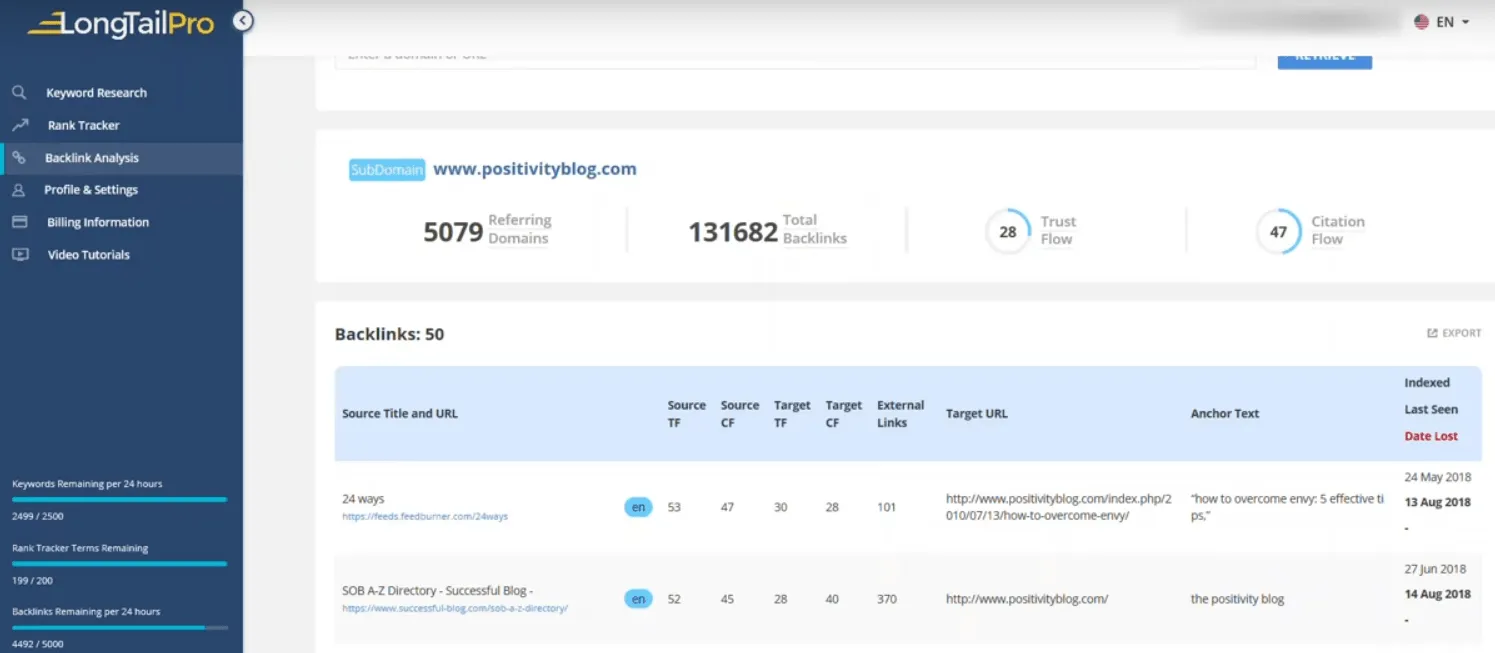The width and height of the screenshot is (1495, 653).
Task: Click the Billing Information card icon
Action: pos(20,222)
